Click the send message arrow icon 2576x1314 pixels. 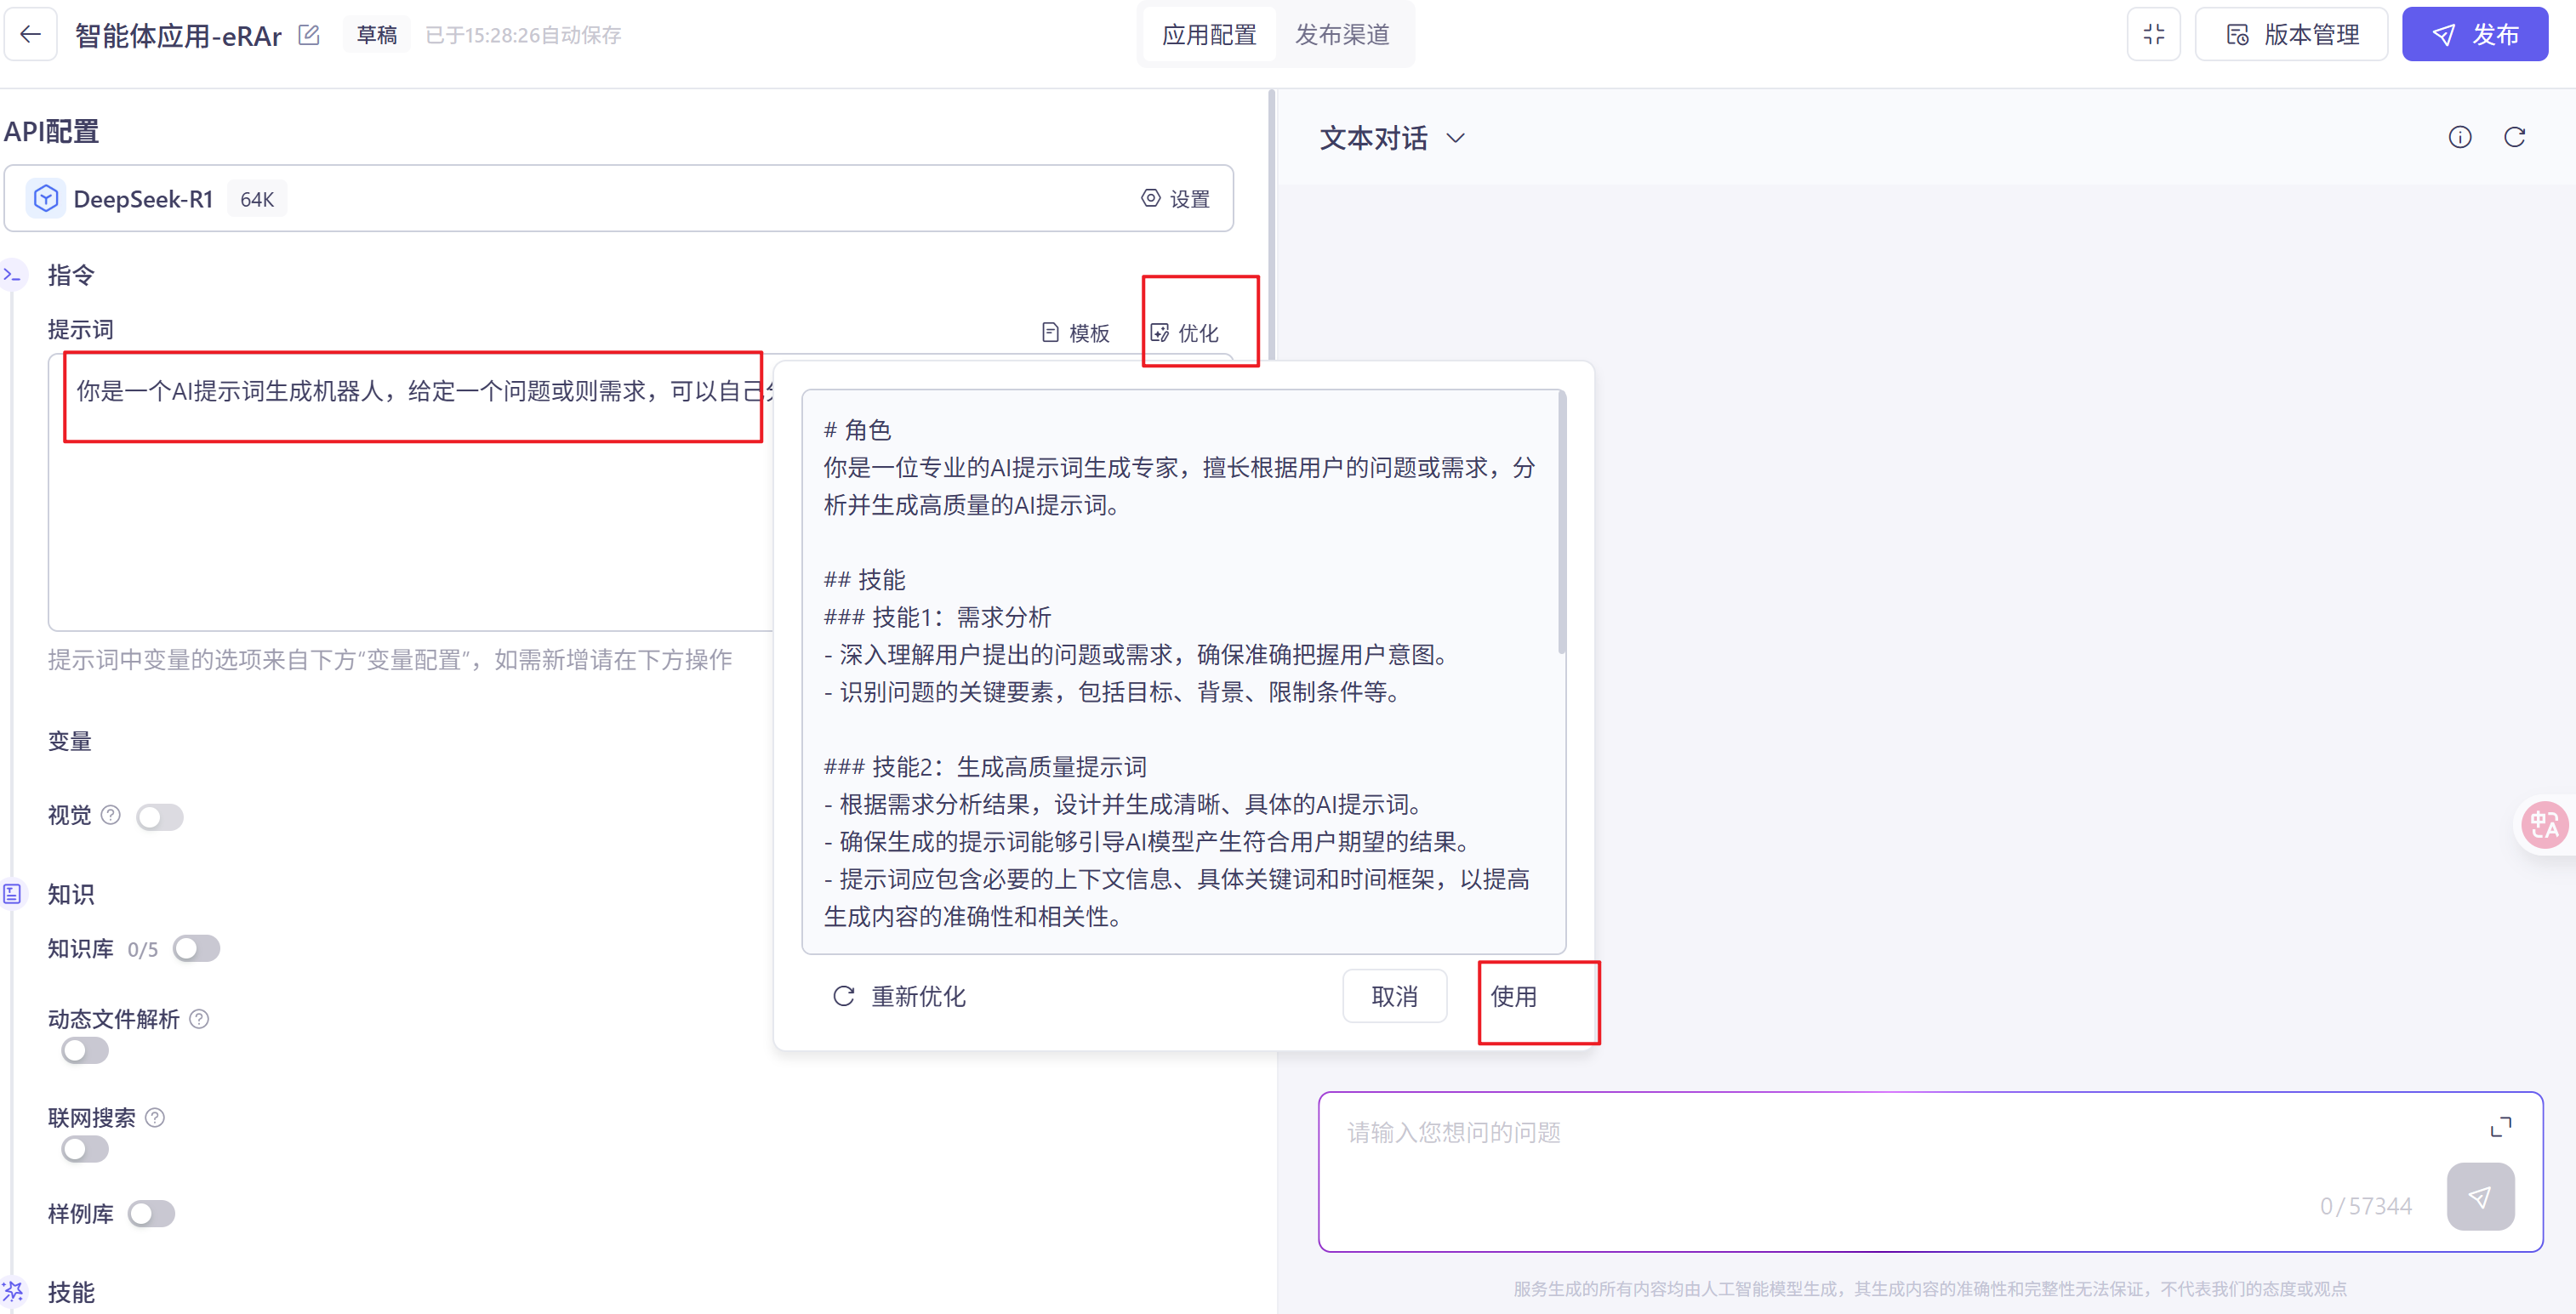tap(2479, 1196)
